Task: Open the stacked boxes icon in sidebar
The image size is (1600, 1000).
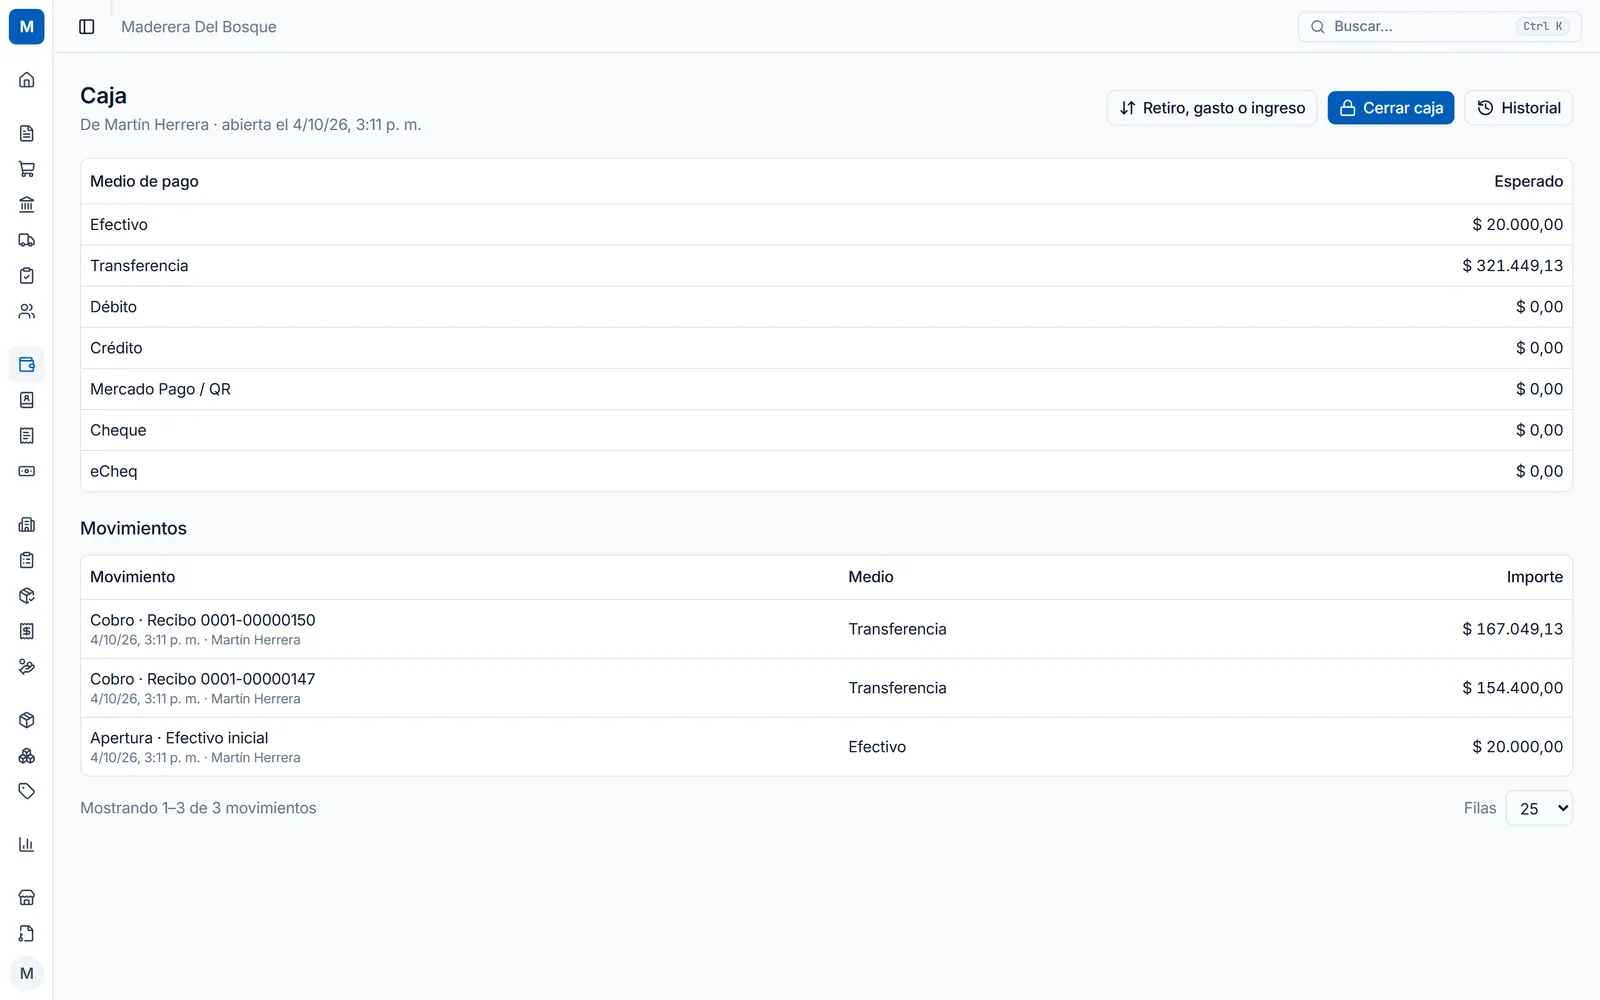Action: [x=27, y=756]
